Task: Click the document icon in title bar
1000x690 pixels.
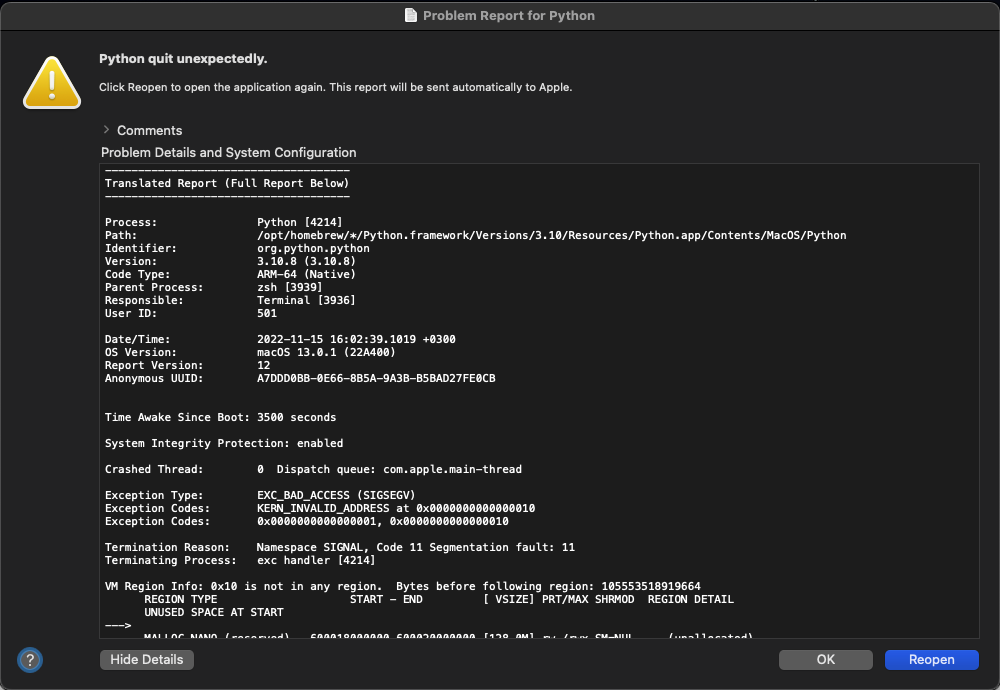Action: click(410, 16)
